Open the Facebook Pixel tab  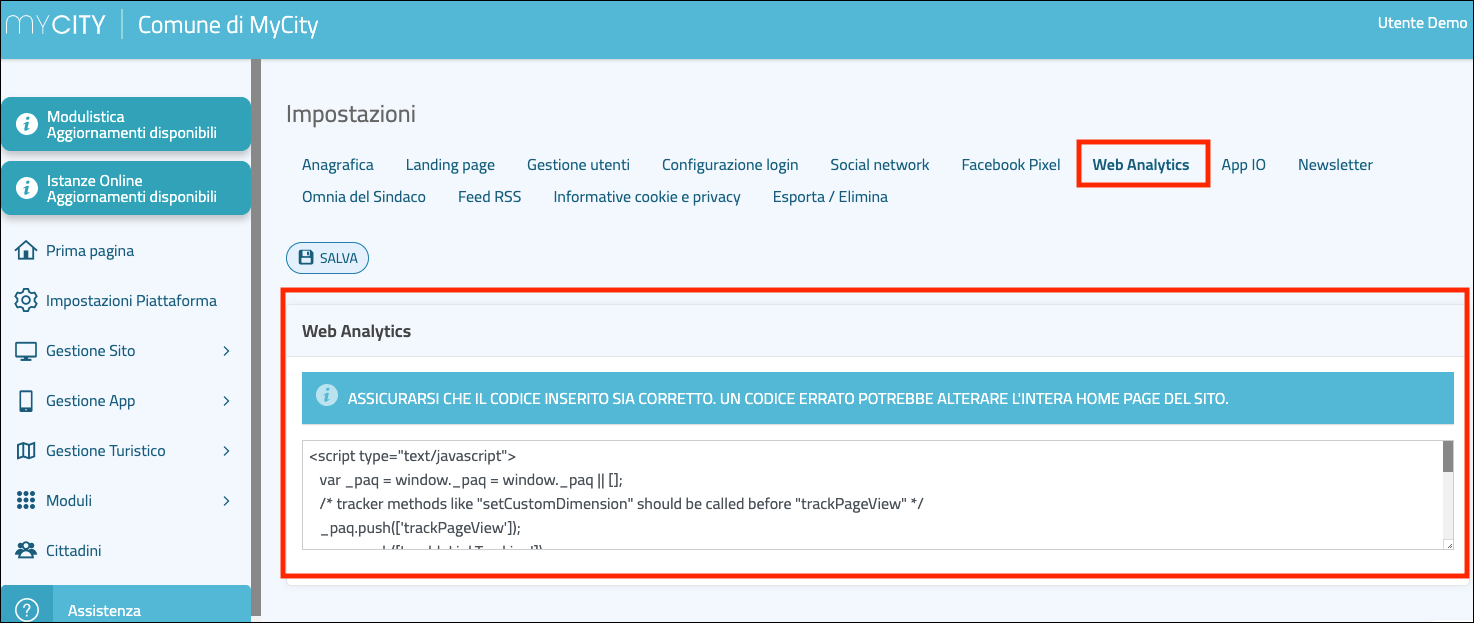pyautogui.click(x=1010, y=165)
